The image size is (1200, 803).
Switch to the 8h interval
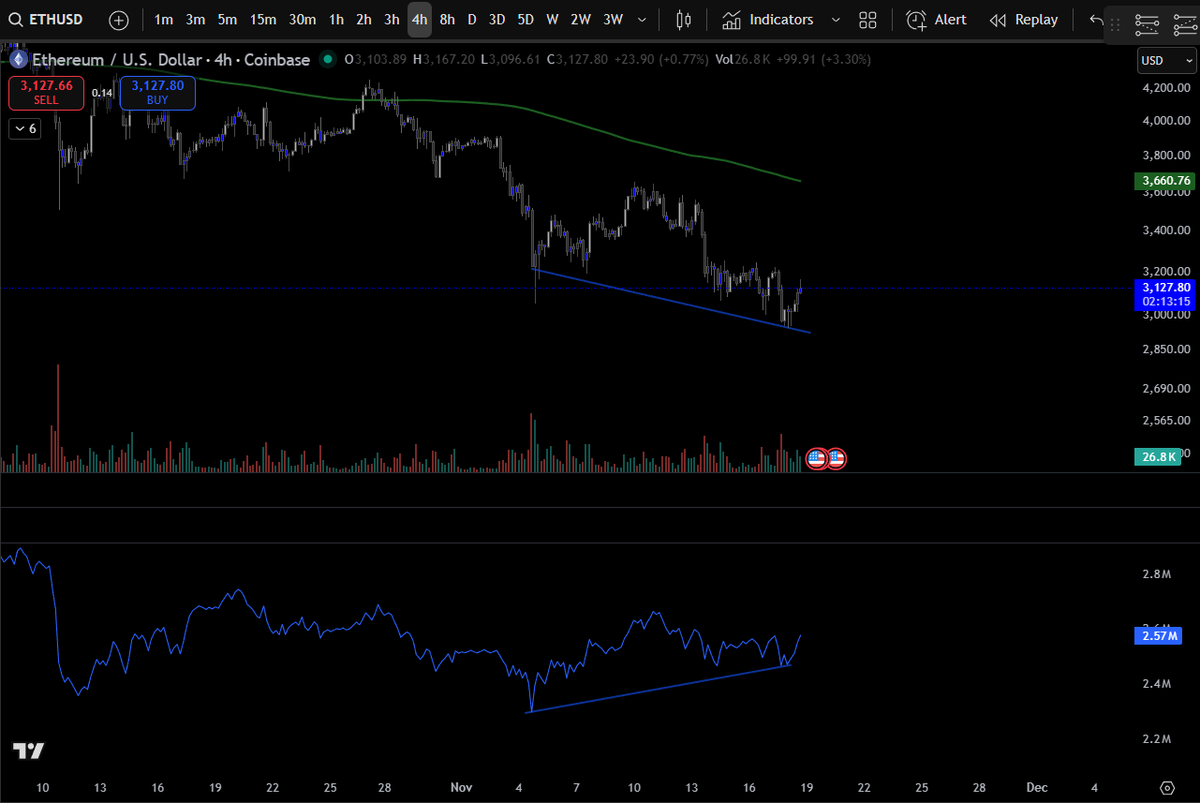(x=447, y=20)
